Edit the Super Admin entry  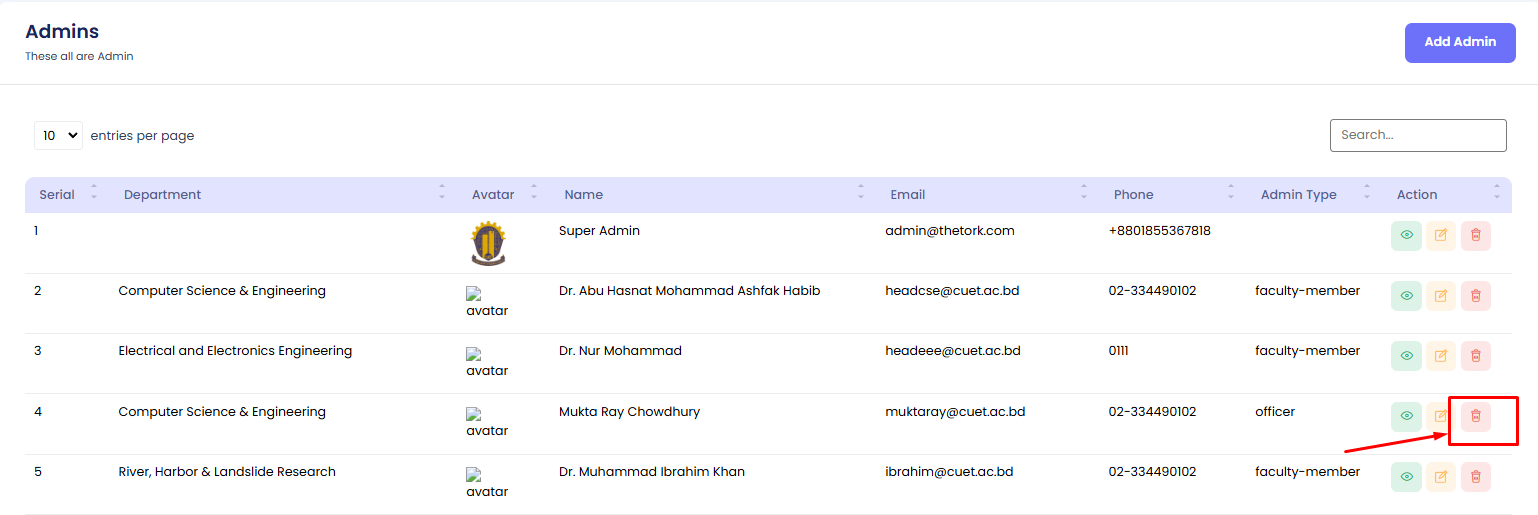click(1440, 236)
